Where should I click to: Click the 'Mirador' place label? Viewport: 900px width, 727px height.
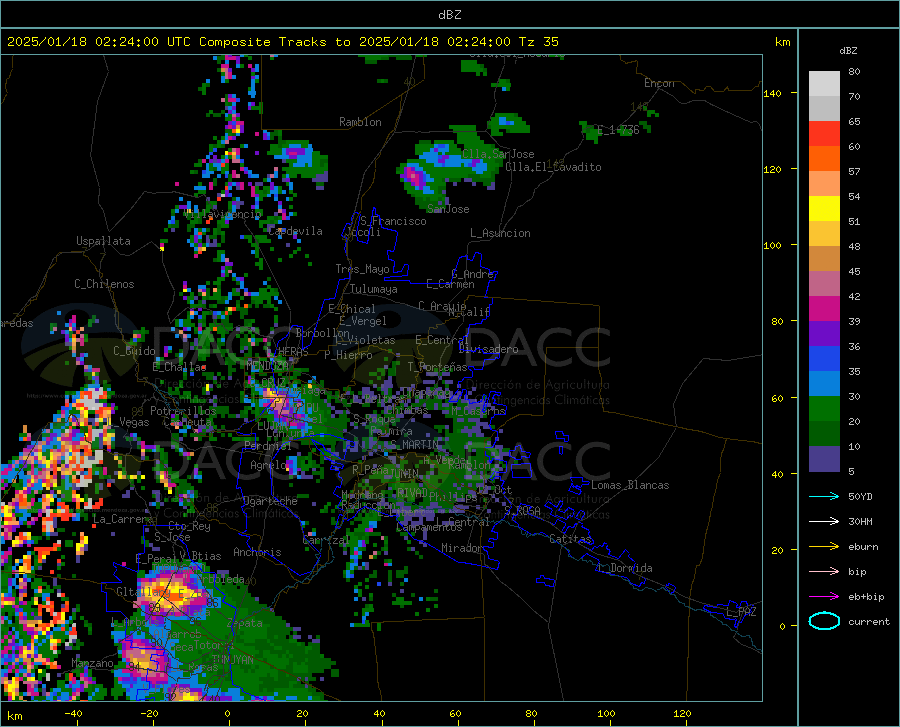click(462, 548)
